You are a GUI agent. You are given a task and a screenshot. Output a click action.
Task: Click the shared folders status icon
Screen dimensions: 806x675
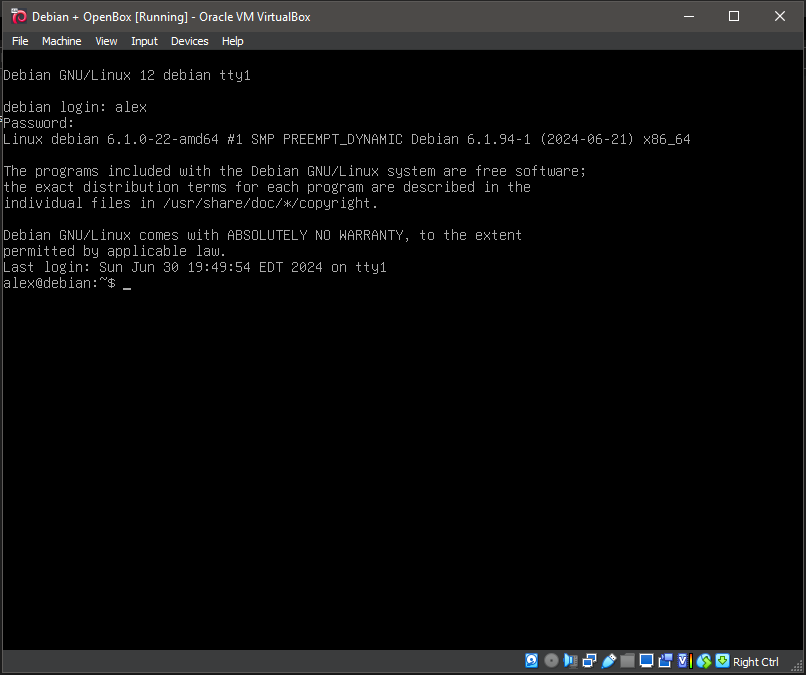(627, 660)
